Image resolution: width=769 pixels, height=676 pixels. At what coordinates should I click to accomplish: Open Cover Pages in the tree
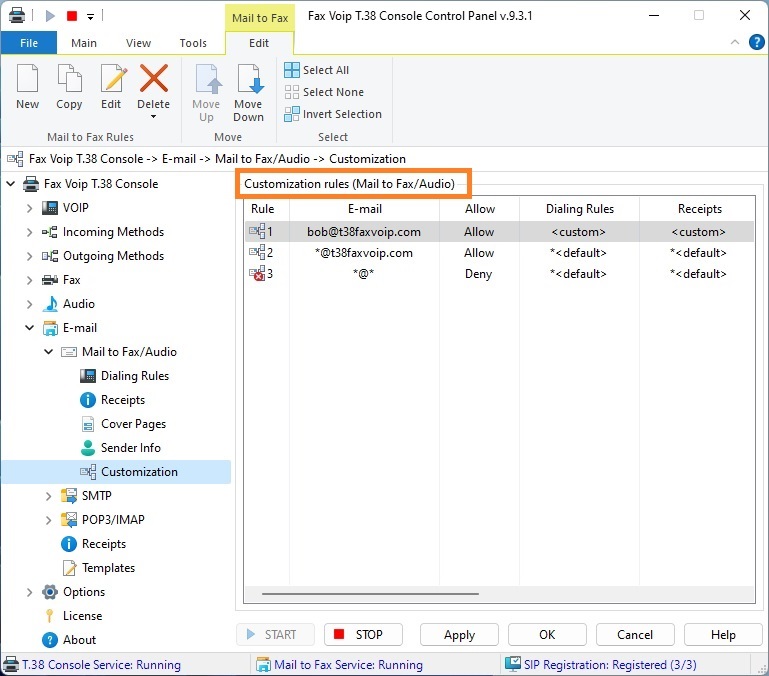[133, 424]
